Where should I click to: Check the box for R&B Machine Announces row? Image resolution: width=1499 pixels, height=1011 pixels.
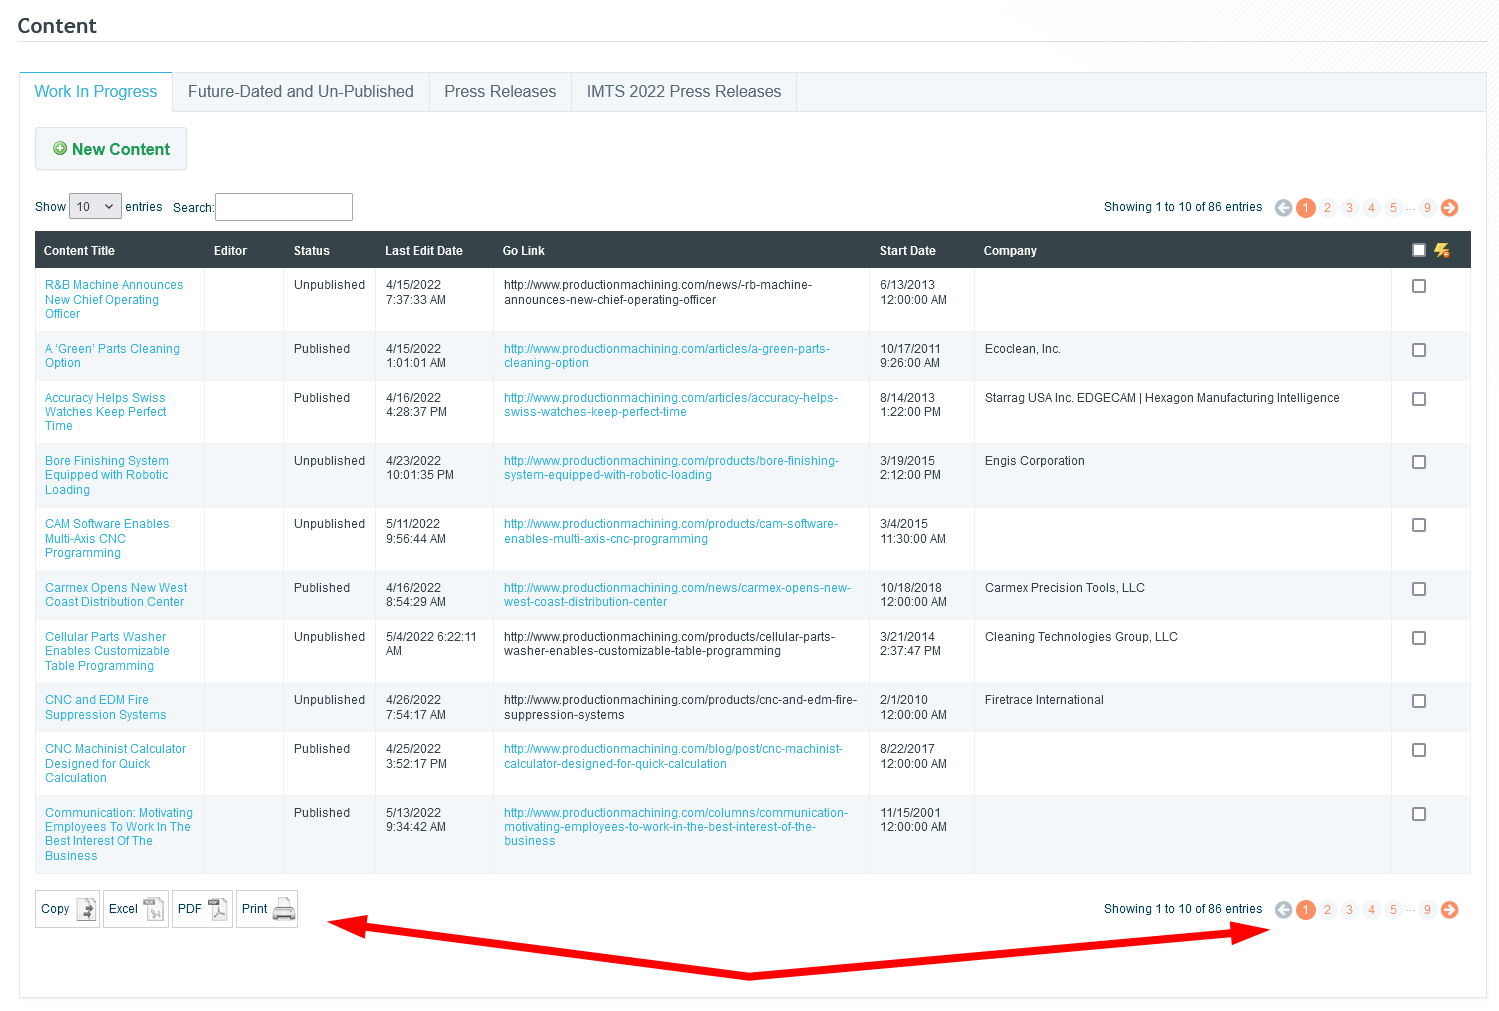(x=1418, y=286)
